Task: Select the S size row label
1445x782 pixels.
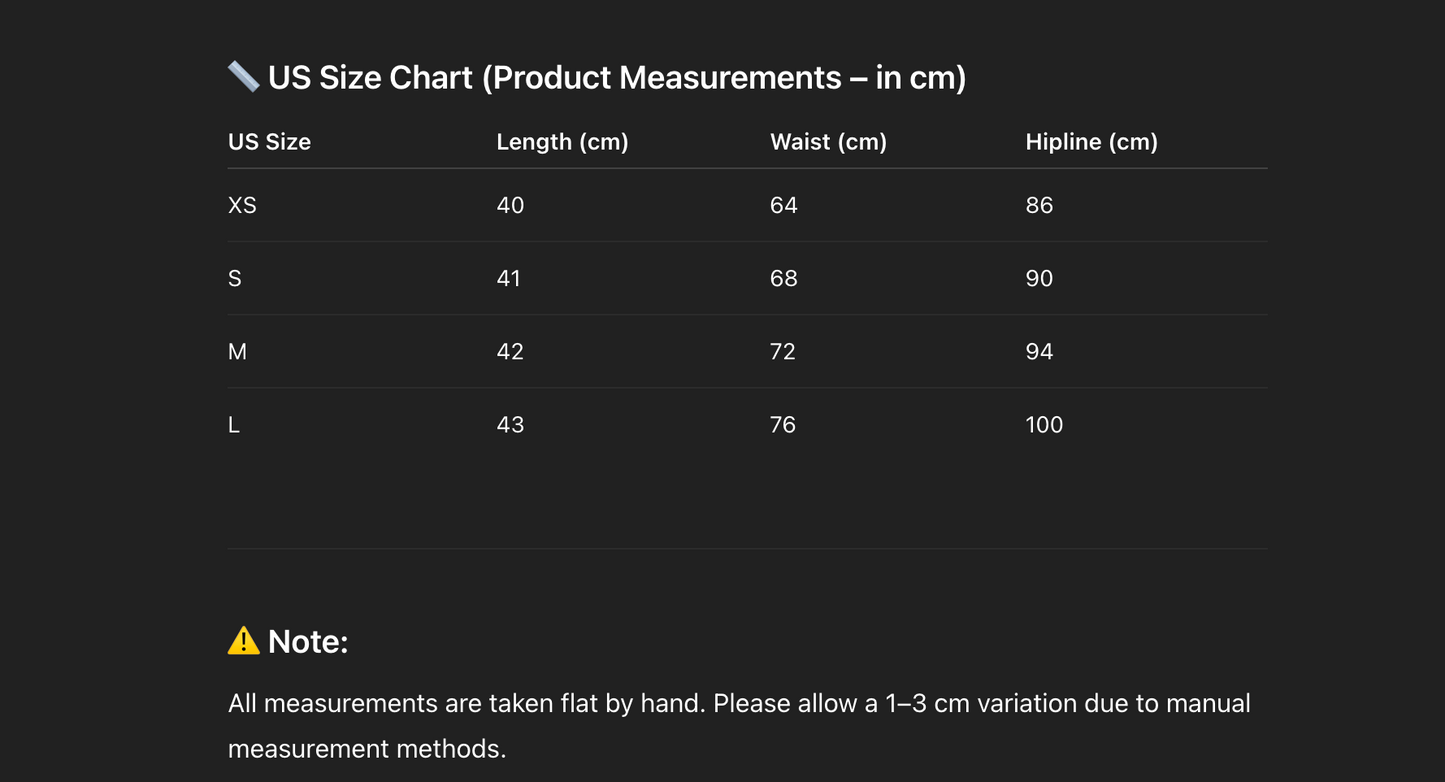Action: point(235,278)
